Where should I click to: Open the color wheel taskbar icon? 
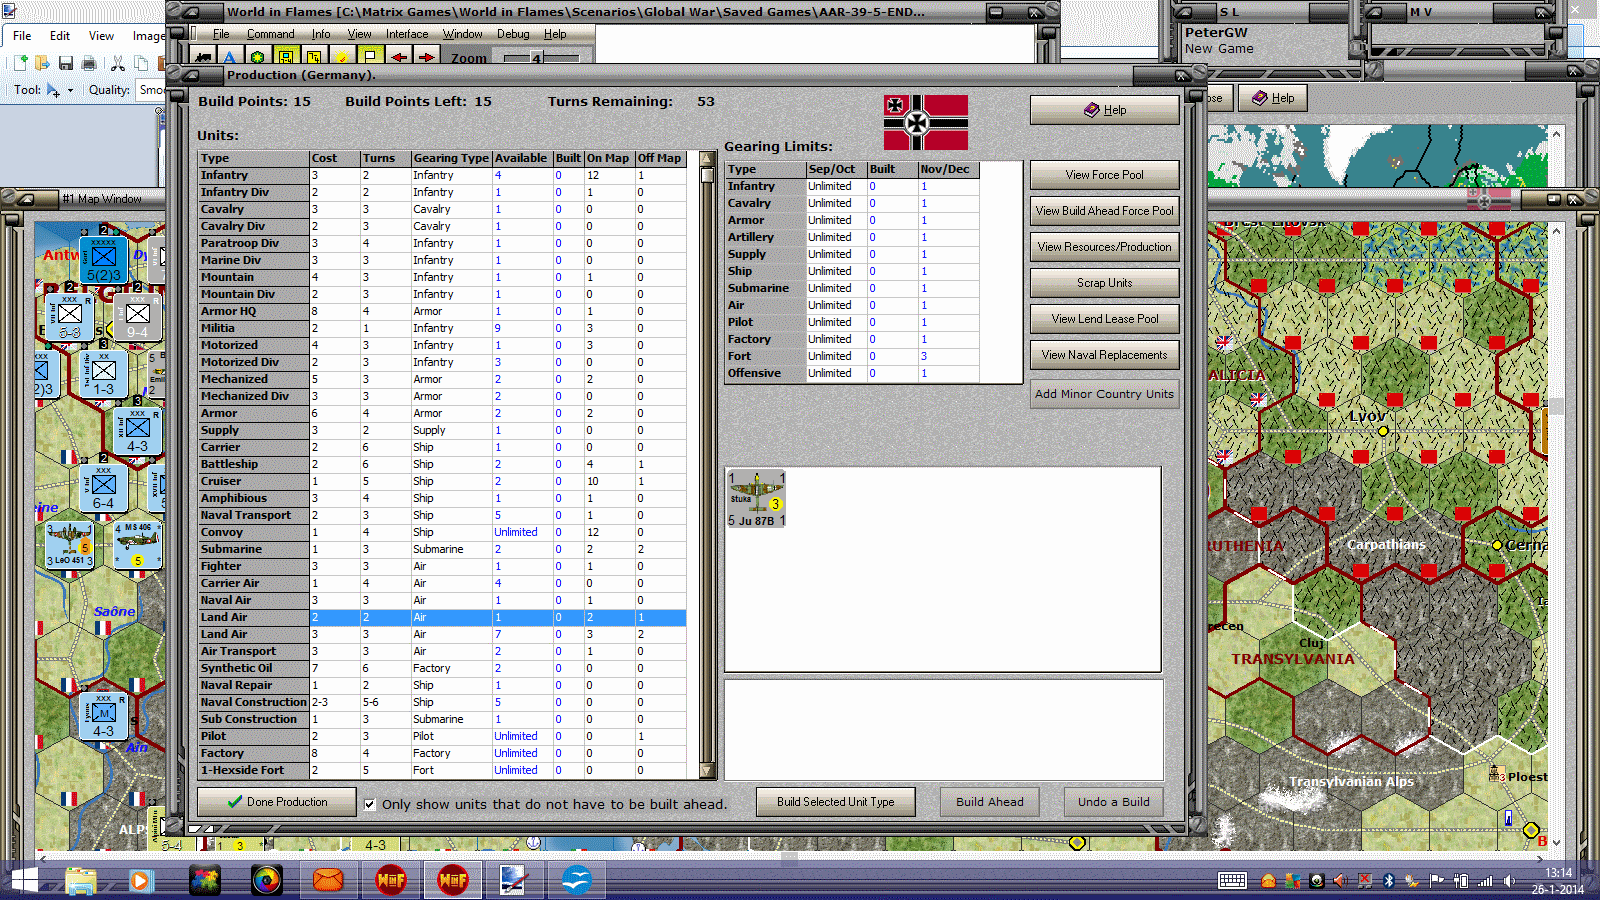click(x=267, y=881)
